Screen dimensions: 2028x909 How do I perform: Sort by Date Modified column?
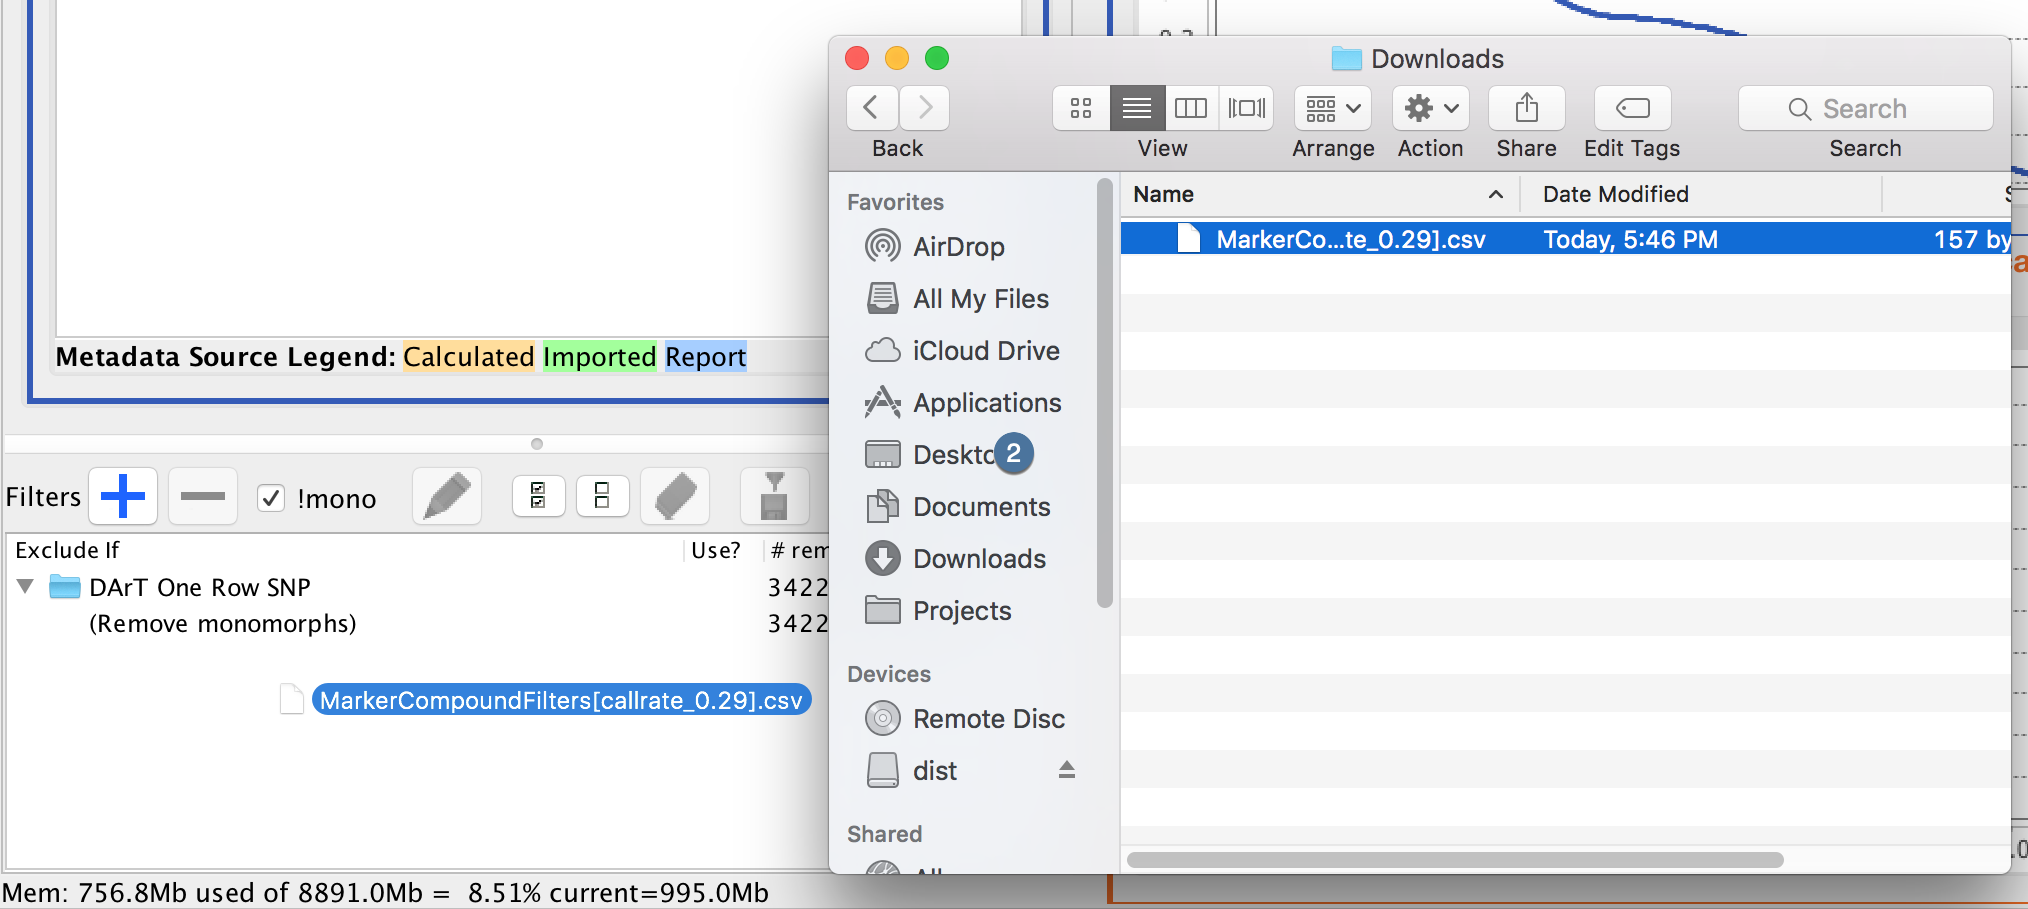tap(1701, 194)
